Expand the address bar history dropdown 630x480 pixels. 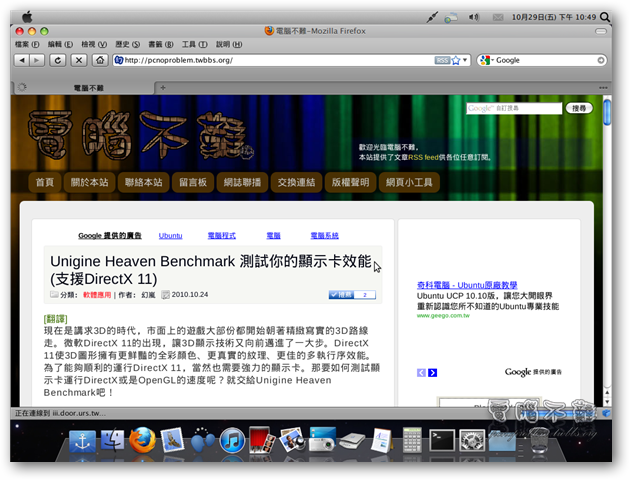[467, 60]
